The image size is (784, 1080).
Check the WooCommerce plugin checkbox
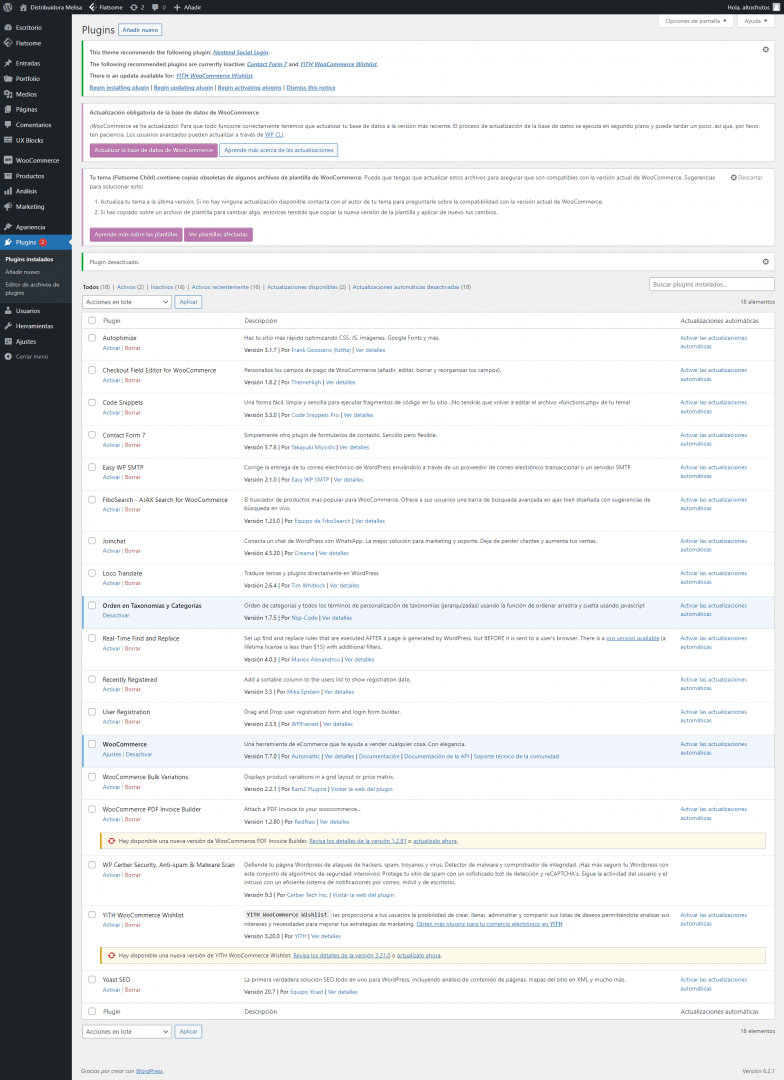pos(92,744)
